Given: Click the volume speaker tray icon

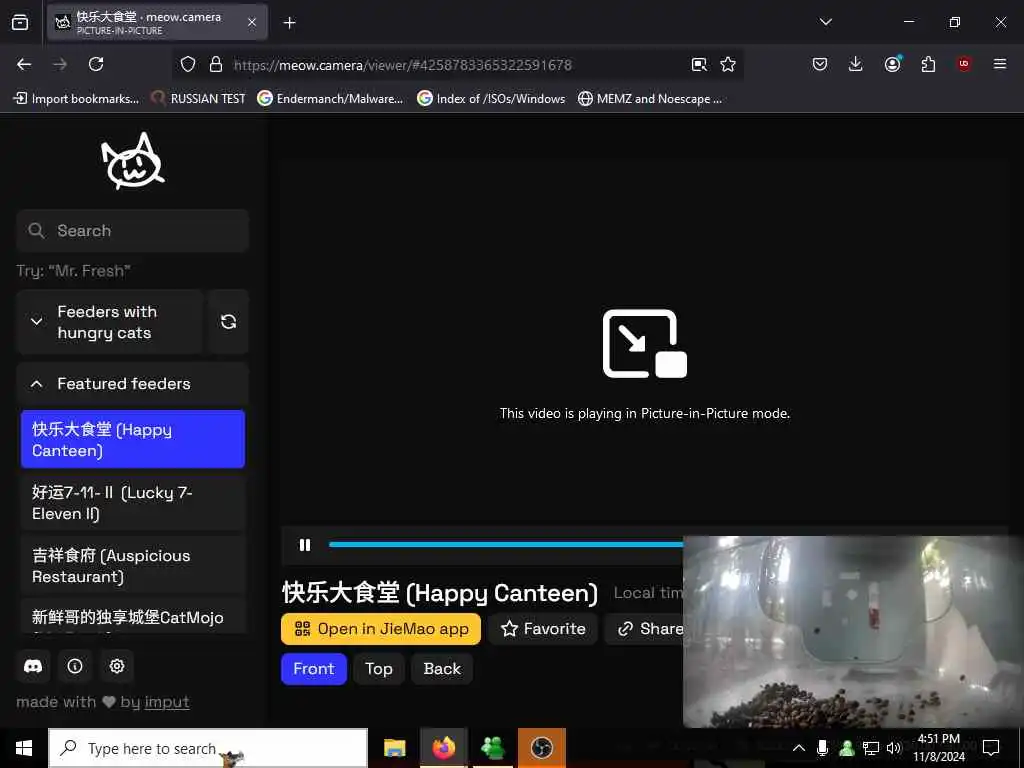Looking at the screenshot, I should [893, 748].
